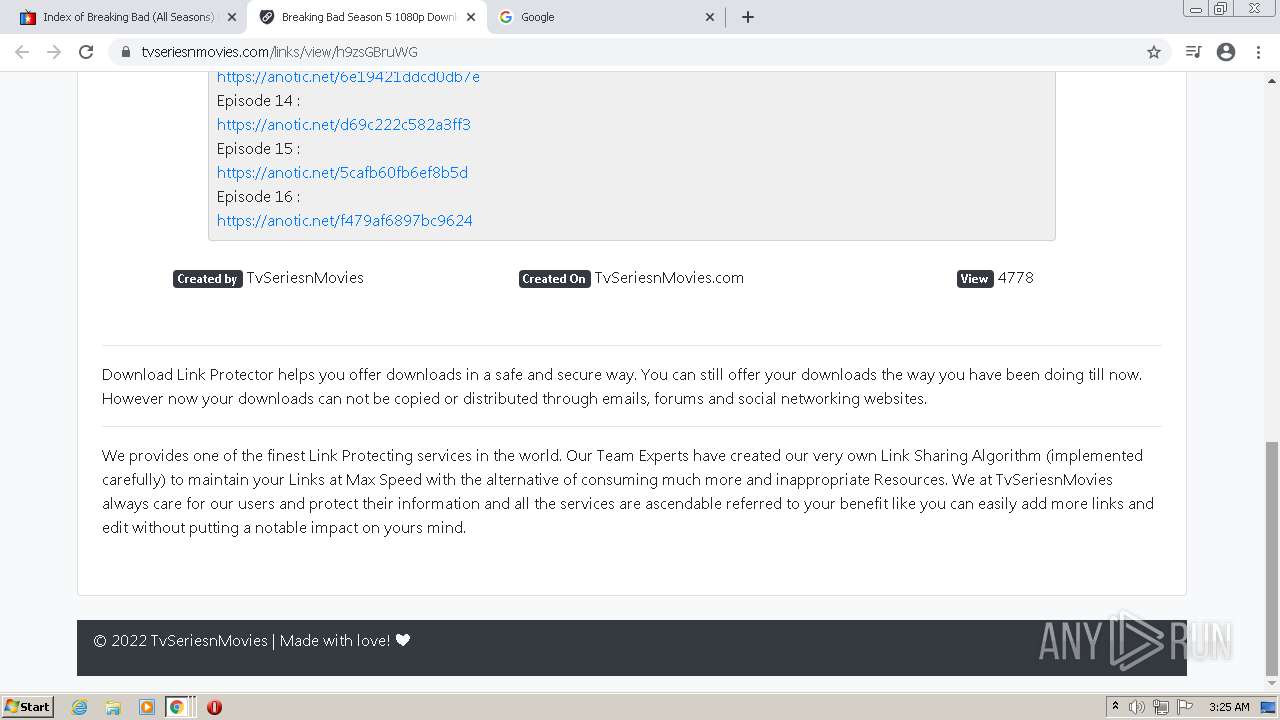
Task: Click the scrollbar up arrow
Action: 1271,80
